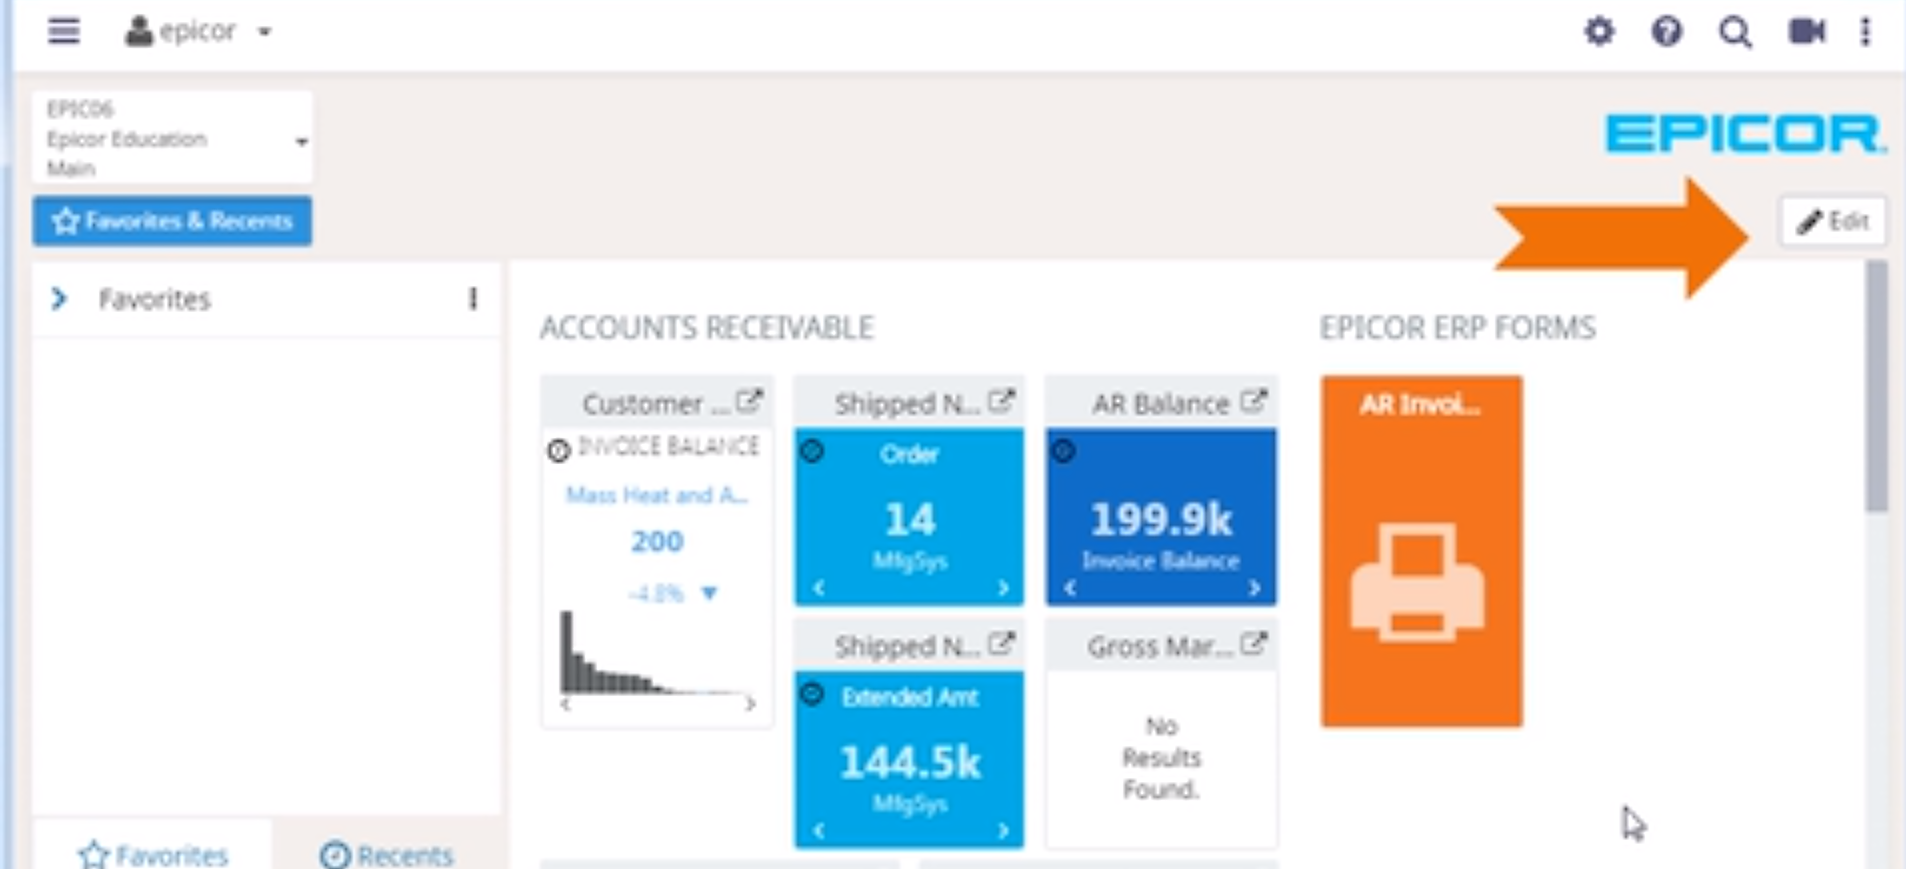Pop out the AR Balance tile
Viewport: 1906px width, 869px height.
tap(1253, 402)
